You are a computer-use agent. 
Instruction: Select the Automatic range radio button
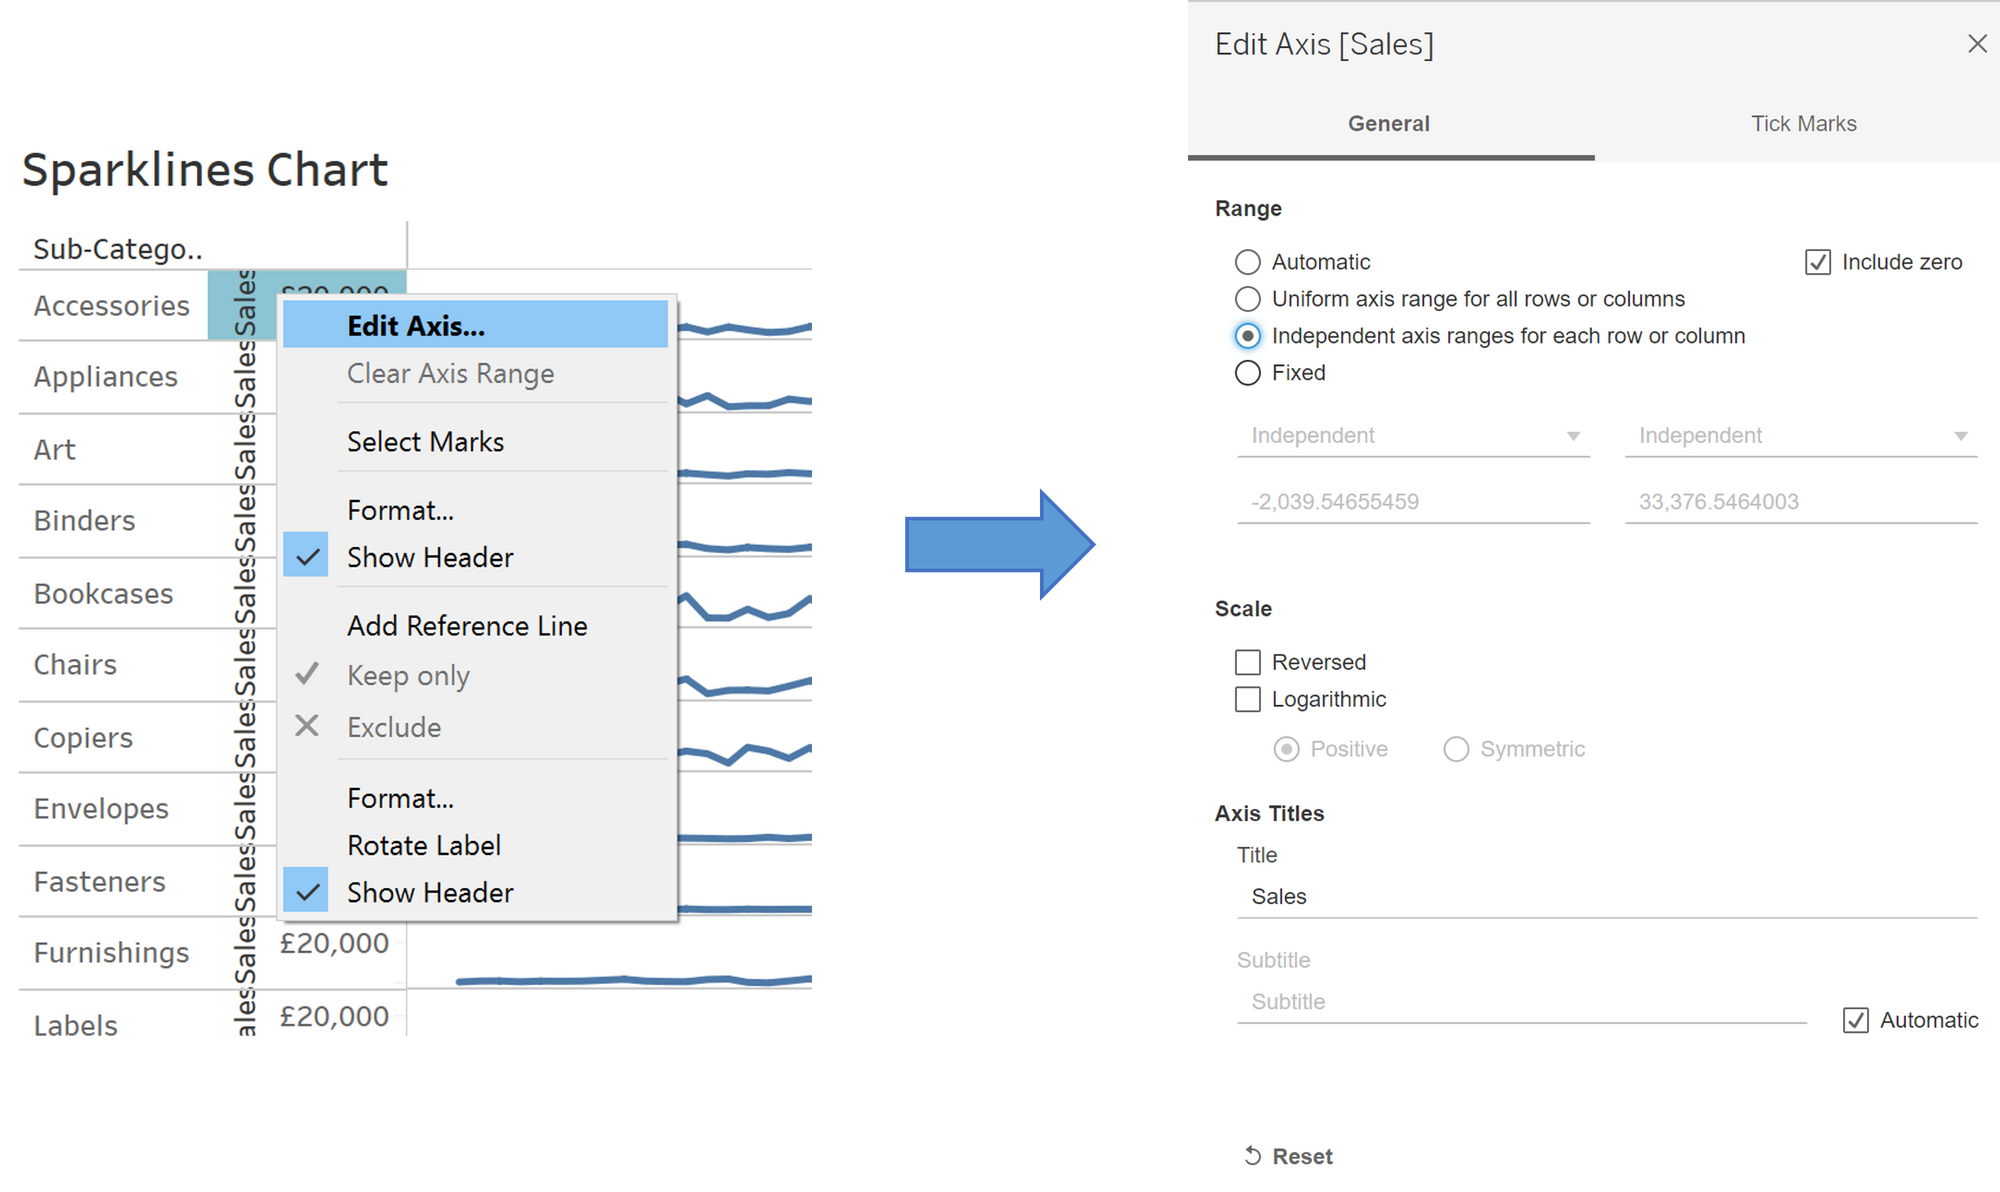1248,262
